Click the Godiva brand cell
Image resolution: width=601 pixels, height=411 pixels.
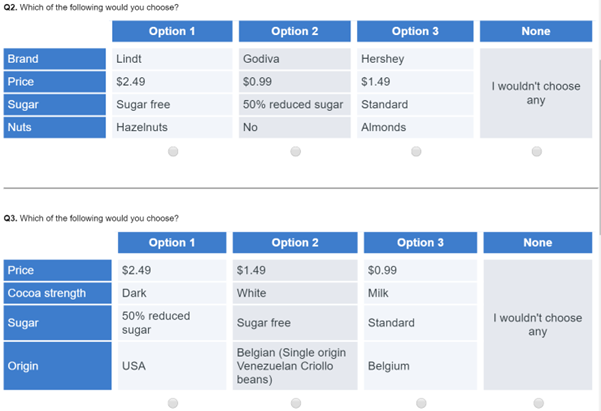(295, 59)
